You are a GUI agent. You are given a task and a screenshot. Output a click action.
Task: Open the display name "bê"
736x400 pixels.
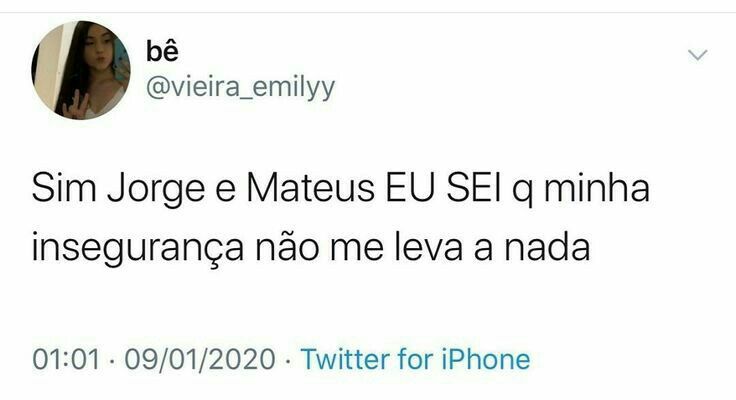161,52
